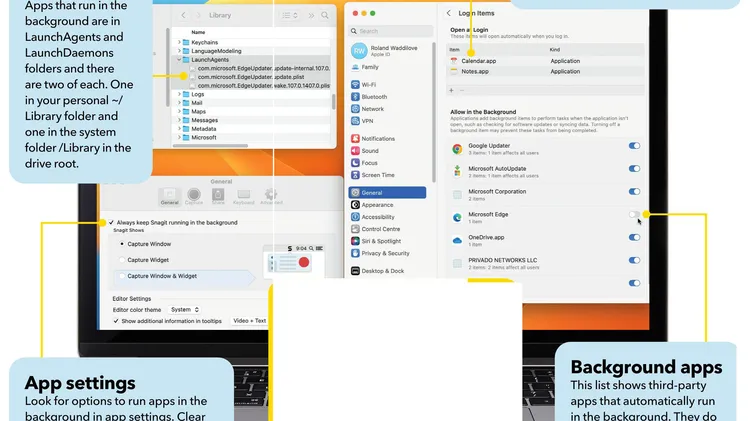This screenshot has width=750, height=421.
Task: Collapse the LaunchAgents folder
Action: coord(179,60)
